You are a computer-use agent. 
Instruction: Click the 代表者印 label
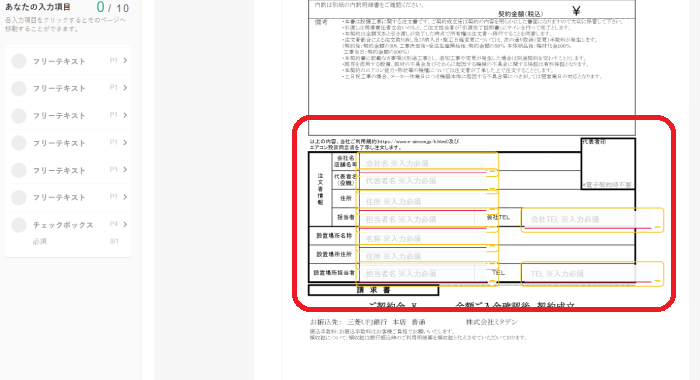tap(594, 142)
